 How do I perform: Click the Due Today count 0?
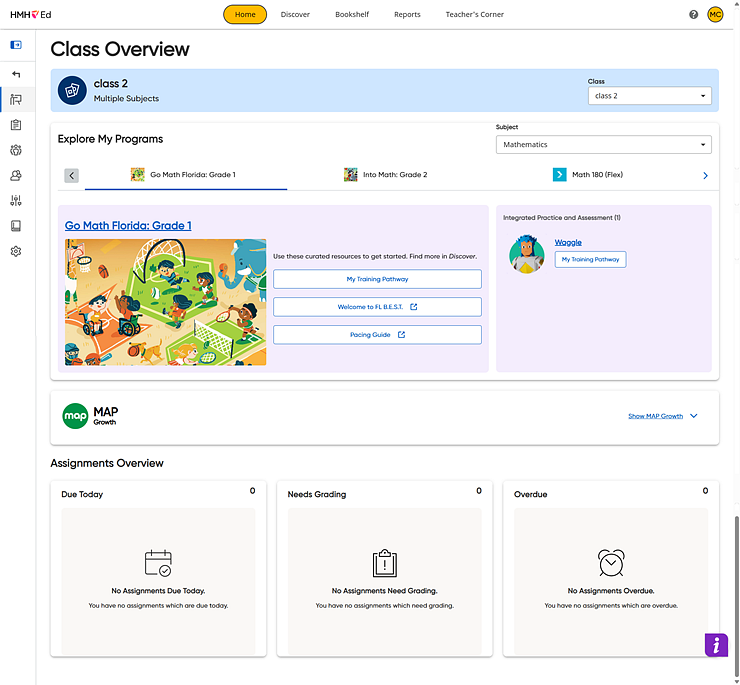252,491
